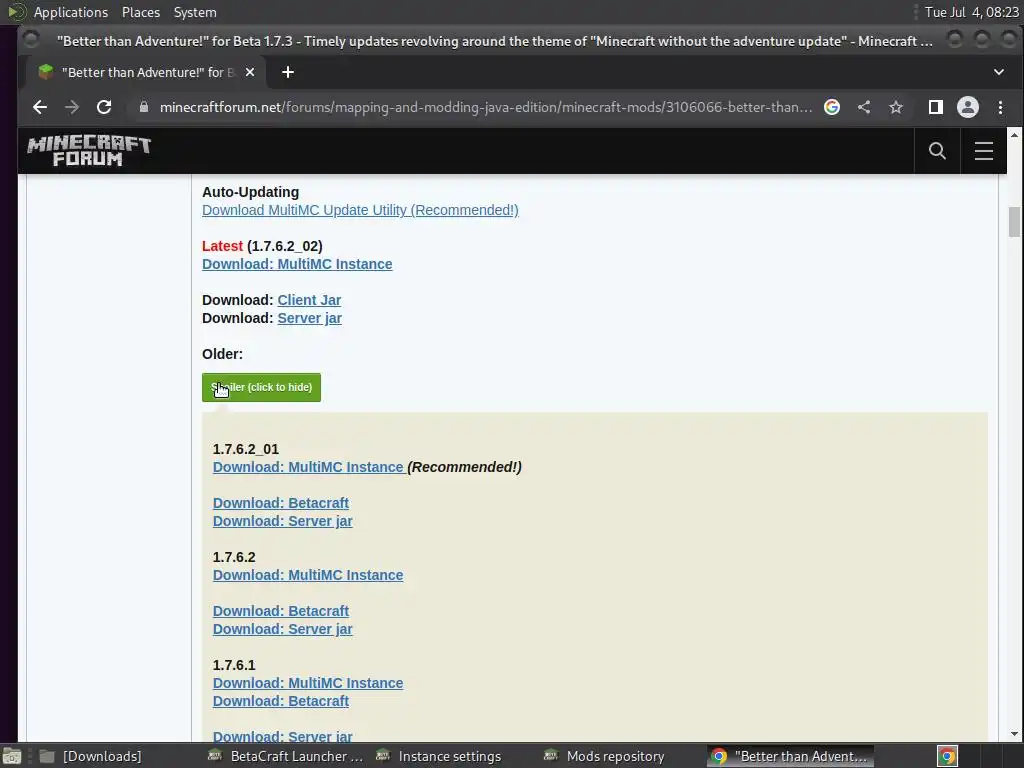
Task: Open the Chrome profile avatar
Action: 968,107
